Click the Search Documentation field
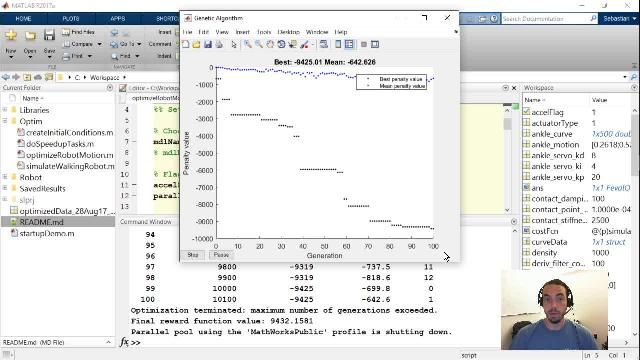Image resolution: width=640 pixels, height=360 pixels. click(x=545, y=19)
